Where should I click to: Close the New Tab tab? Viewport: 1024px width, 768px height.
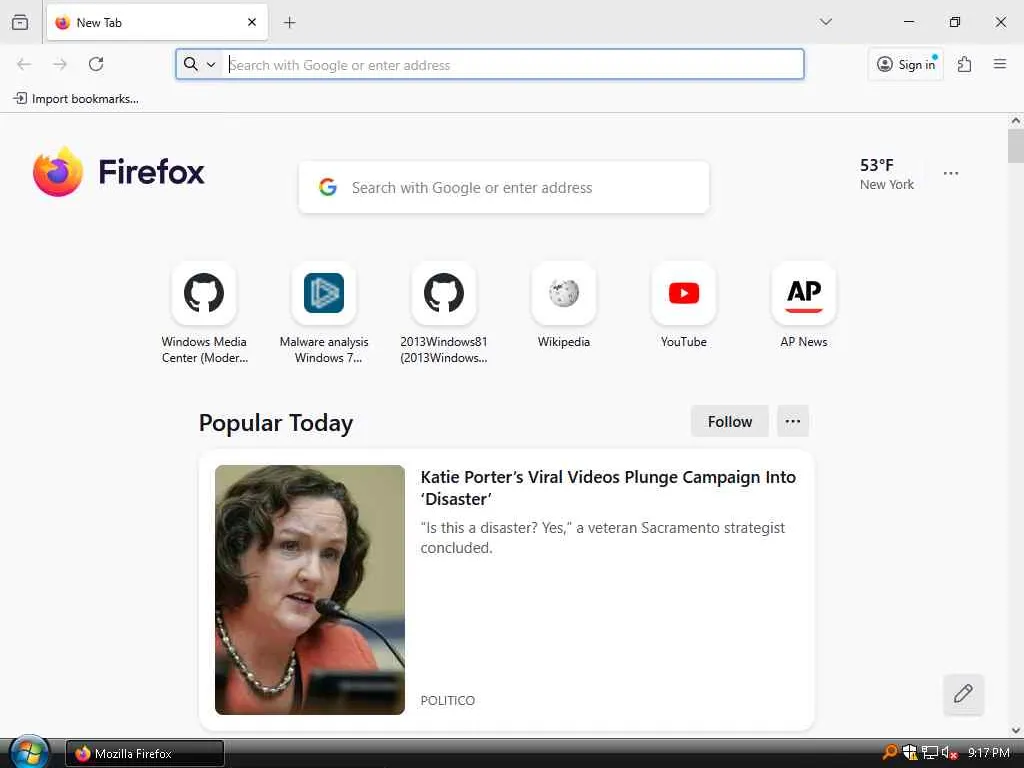[x=252, y=22]
